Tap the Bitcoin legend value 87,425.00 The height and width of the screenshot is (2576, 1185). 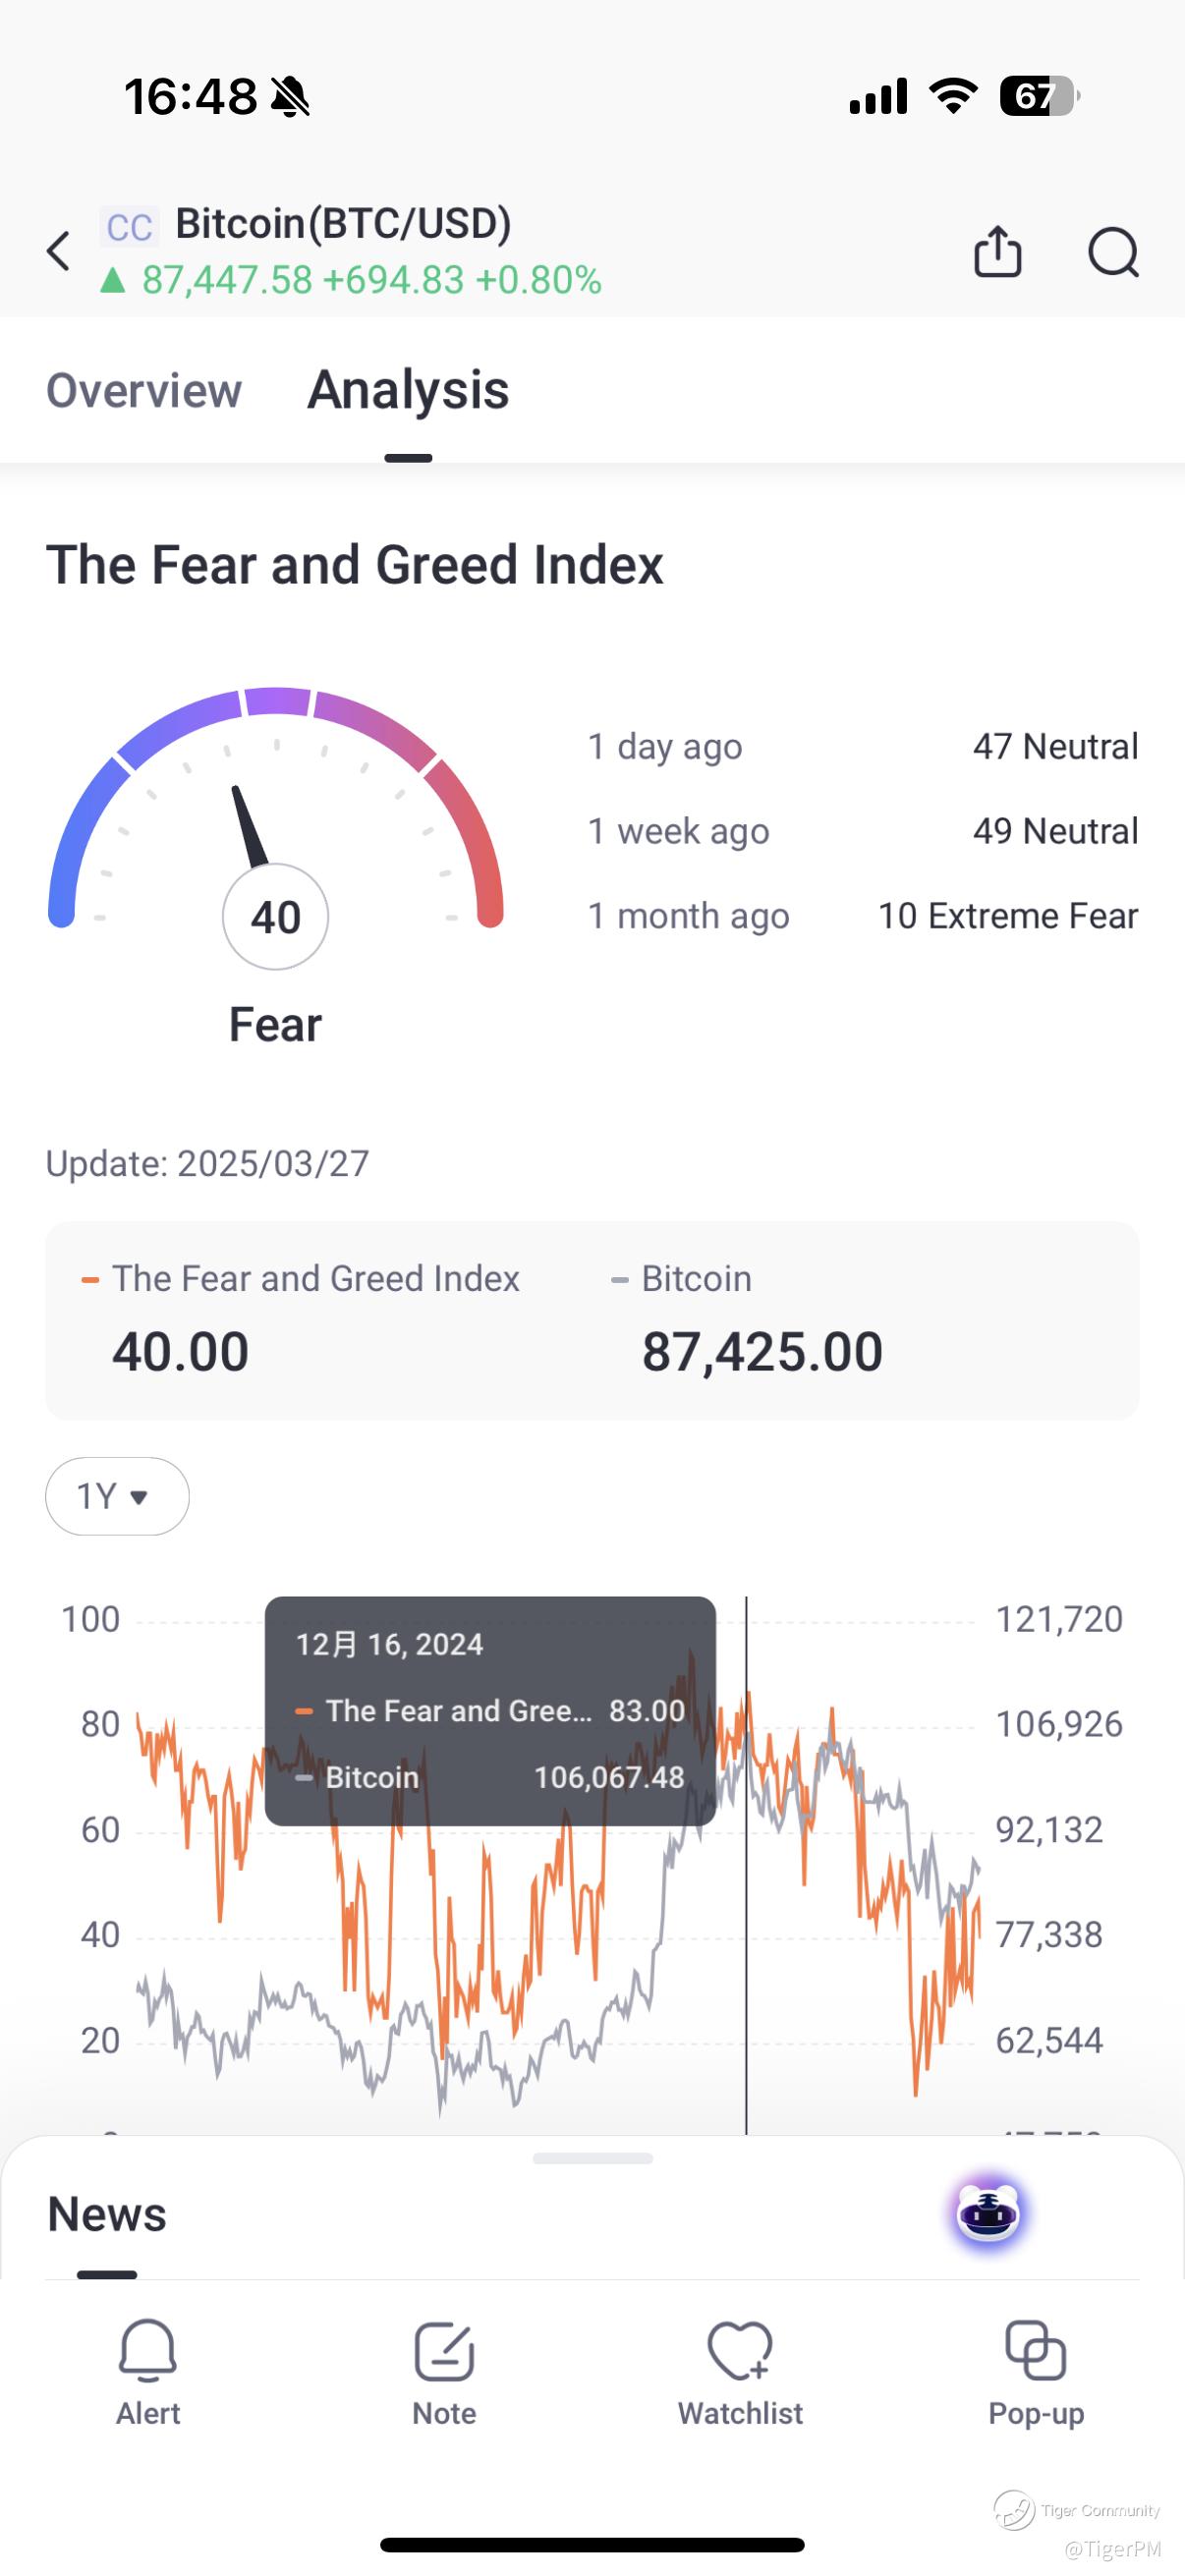click(762, 1352)
